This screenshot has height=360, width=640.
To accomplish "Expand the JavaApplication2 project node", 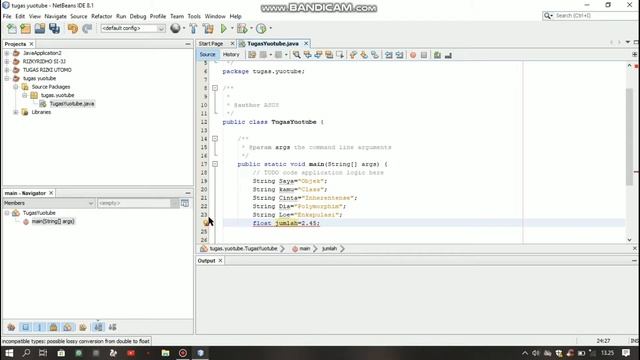I will (7, 53).
